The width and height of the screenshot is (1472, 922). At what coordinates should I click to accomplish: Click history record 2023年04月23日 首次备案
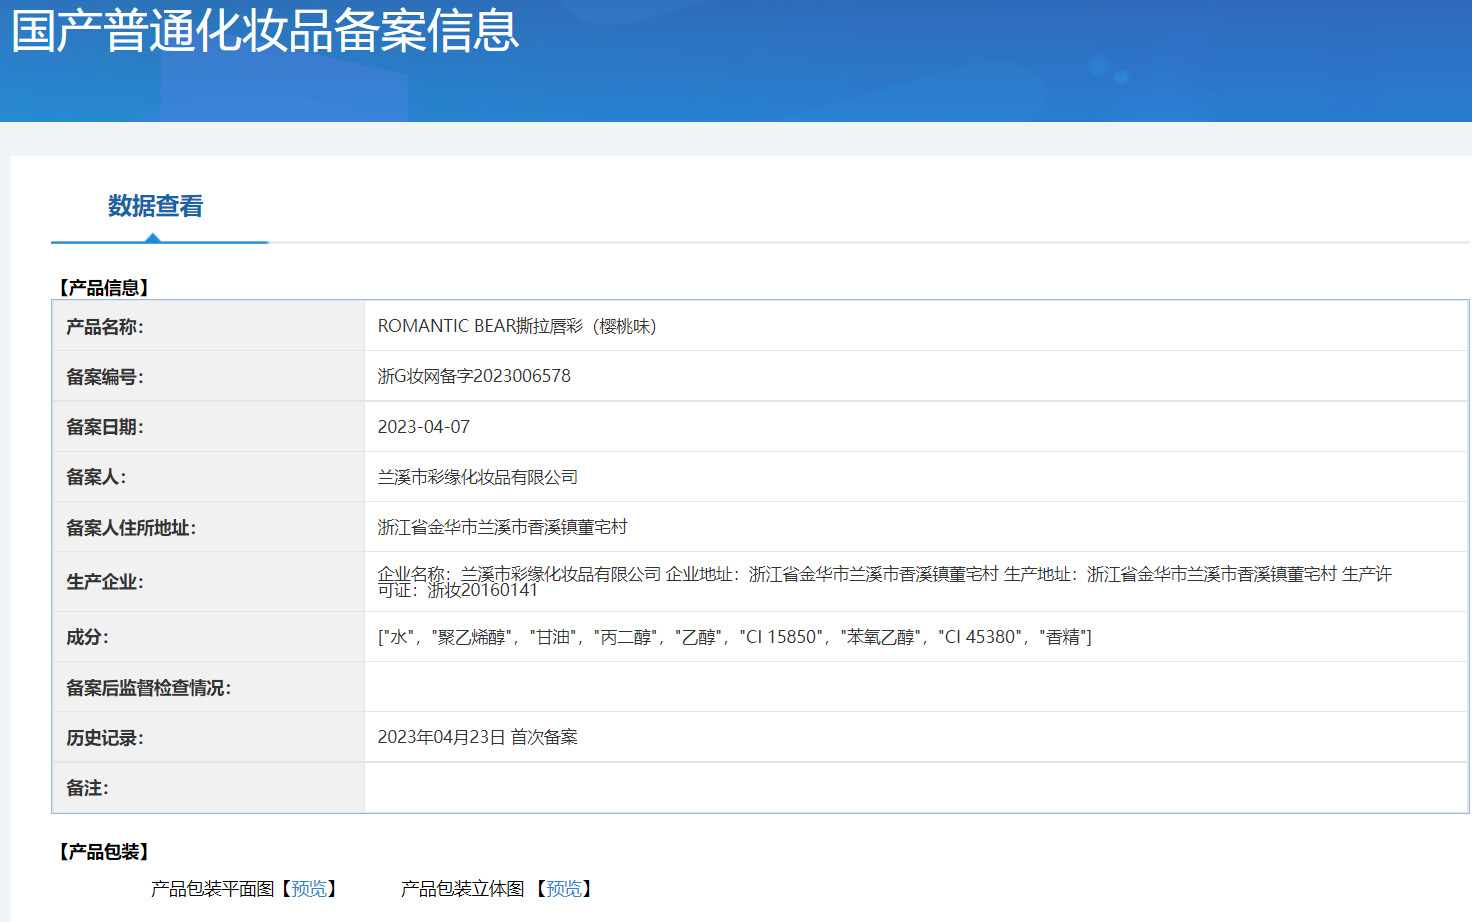click(478, 737)
